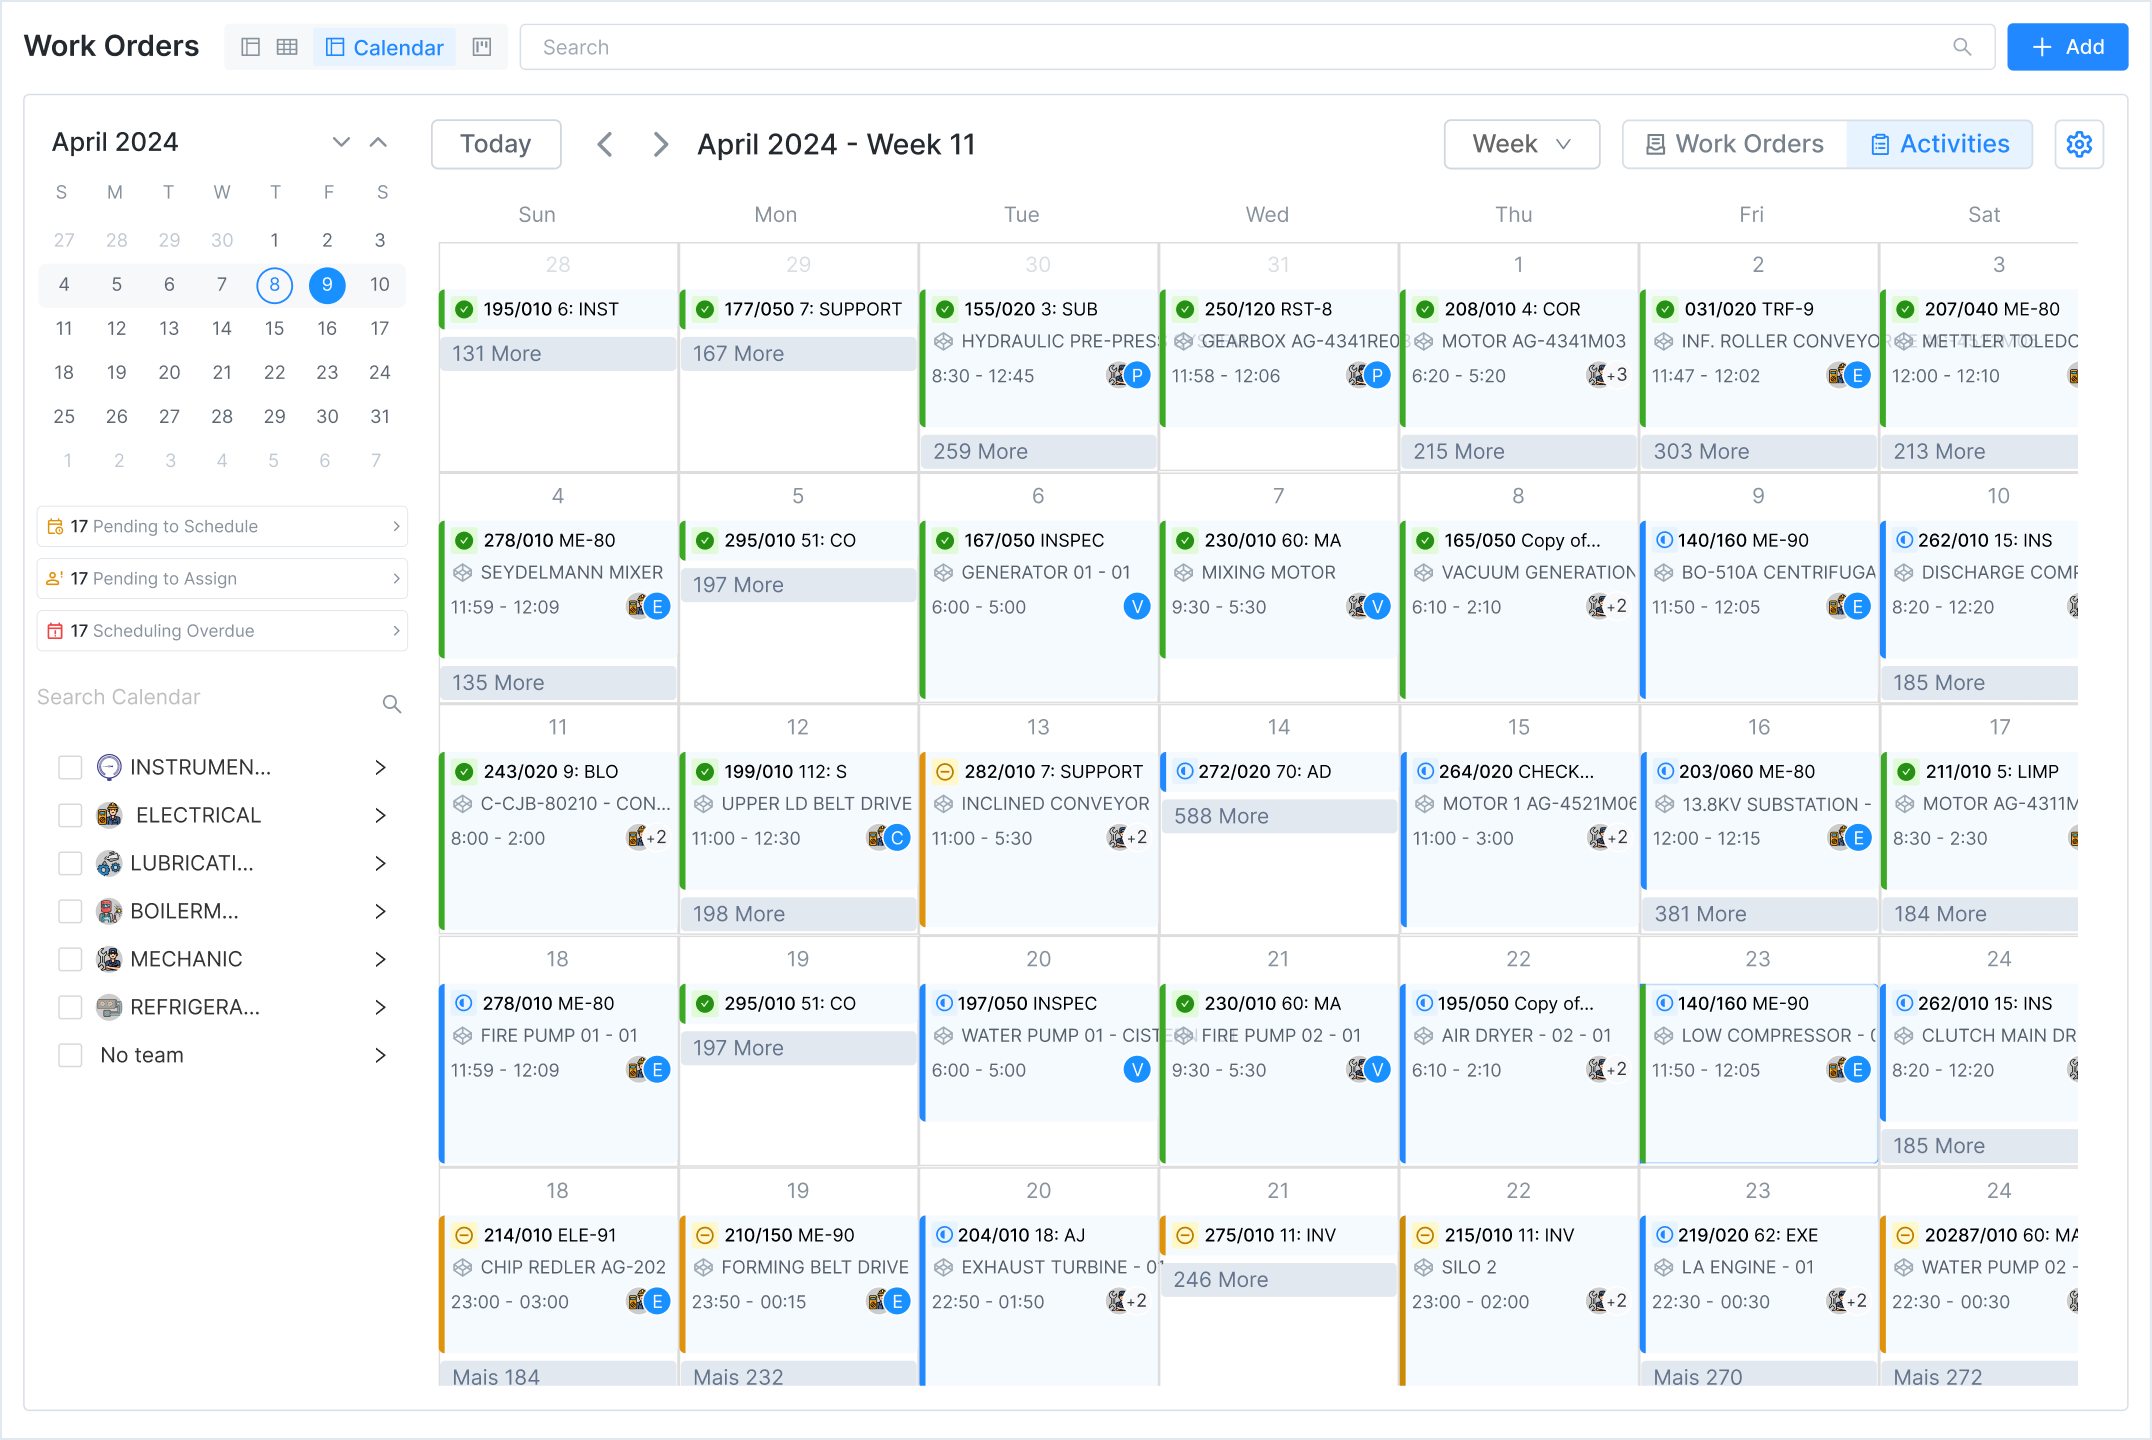
Task: Switch to the Work Orders tab
Action: pyautogui.click(x=1735, y=144)
